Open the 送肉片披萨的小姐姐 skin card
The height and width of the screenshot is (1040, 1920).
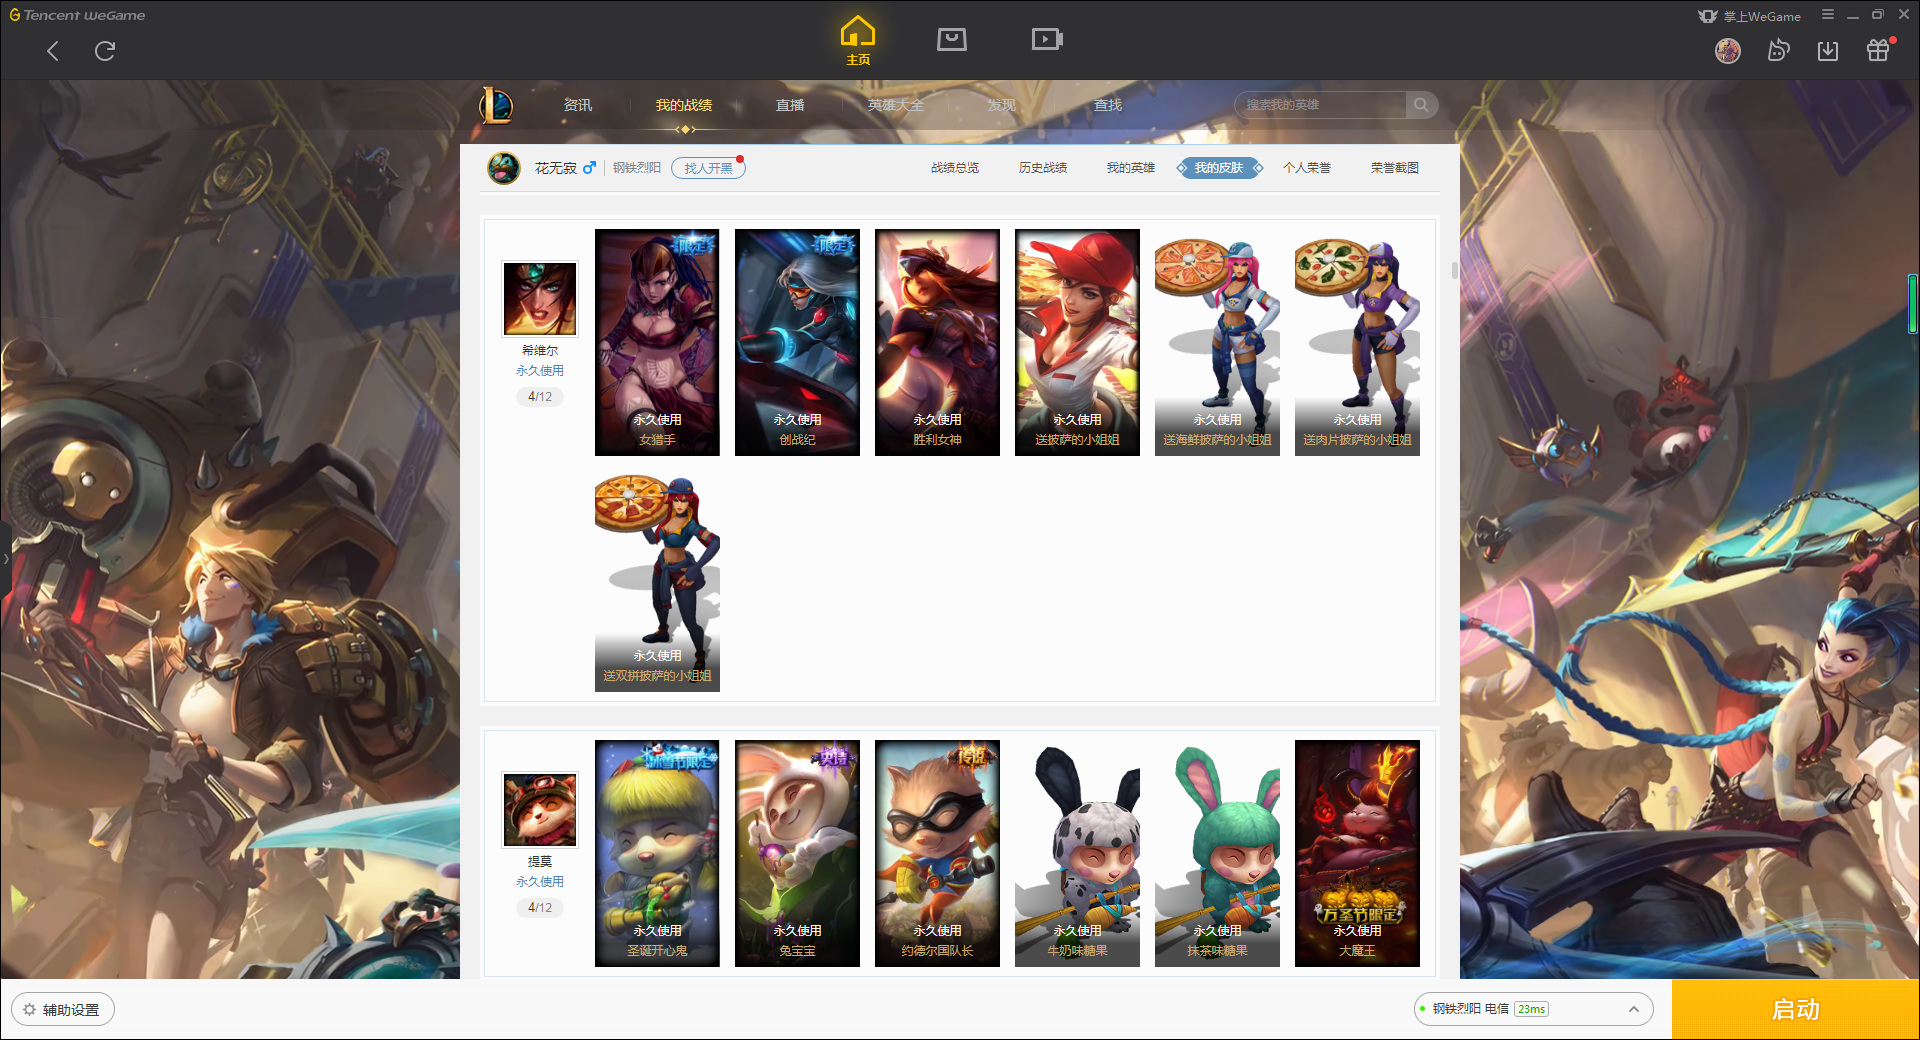click(x=1357, y=342)
